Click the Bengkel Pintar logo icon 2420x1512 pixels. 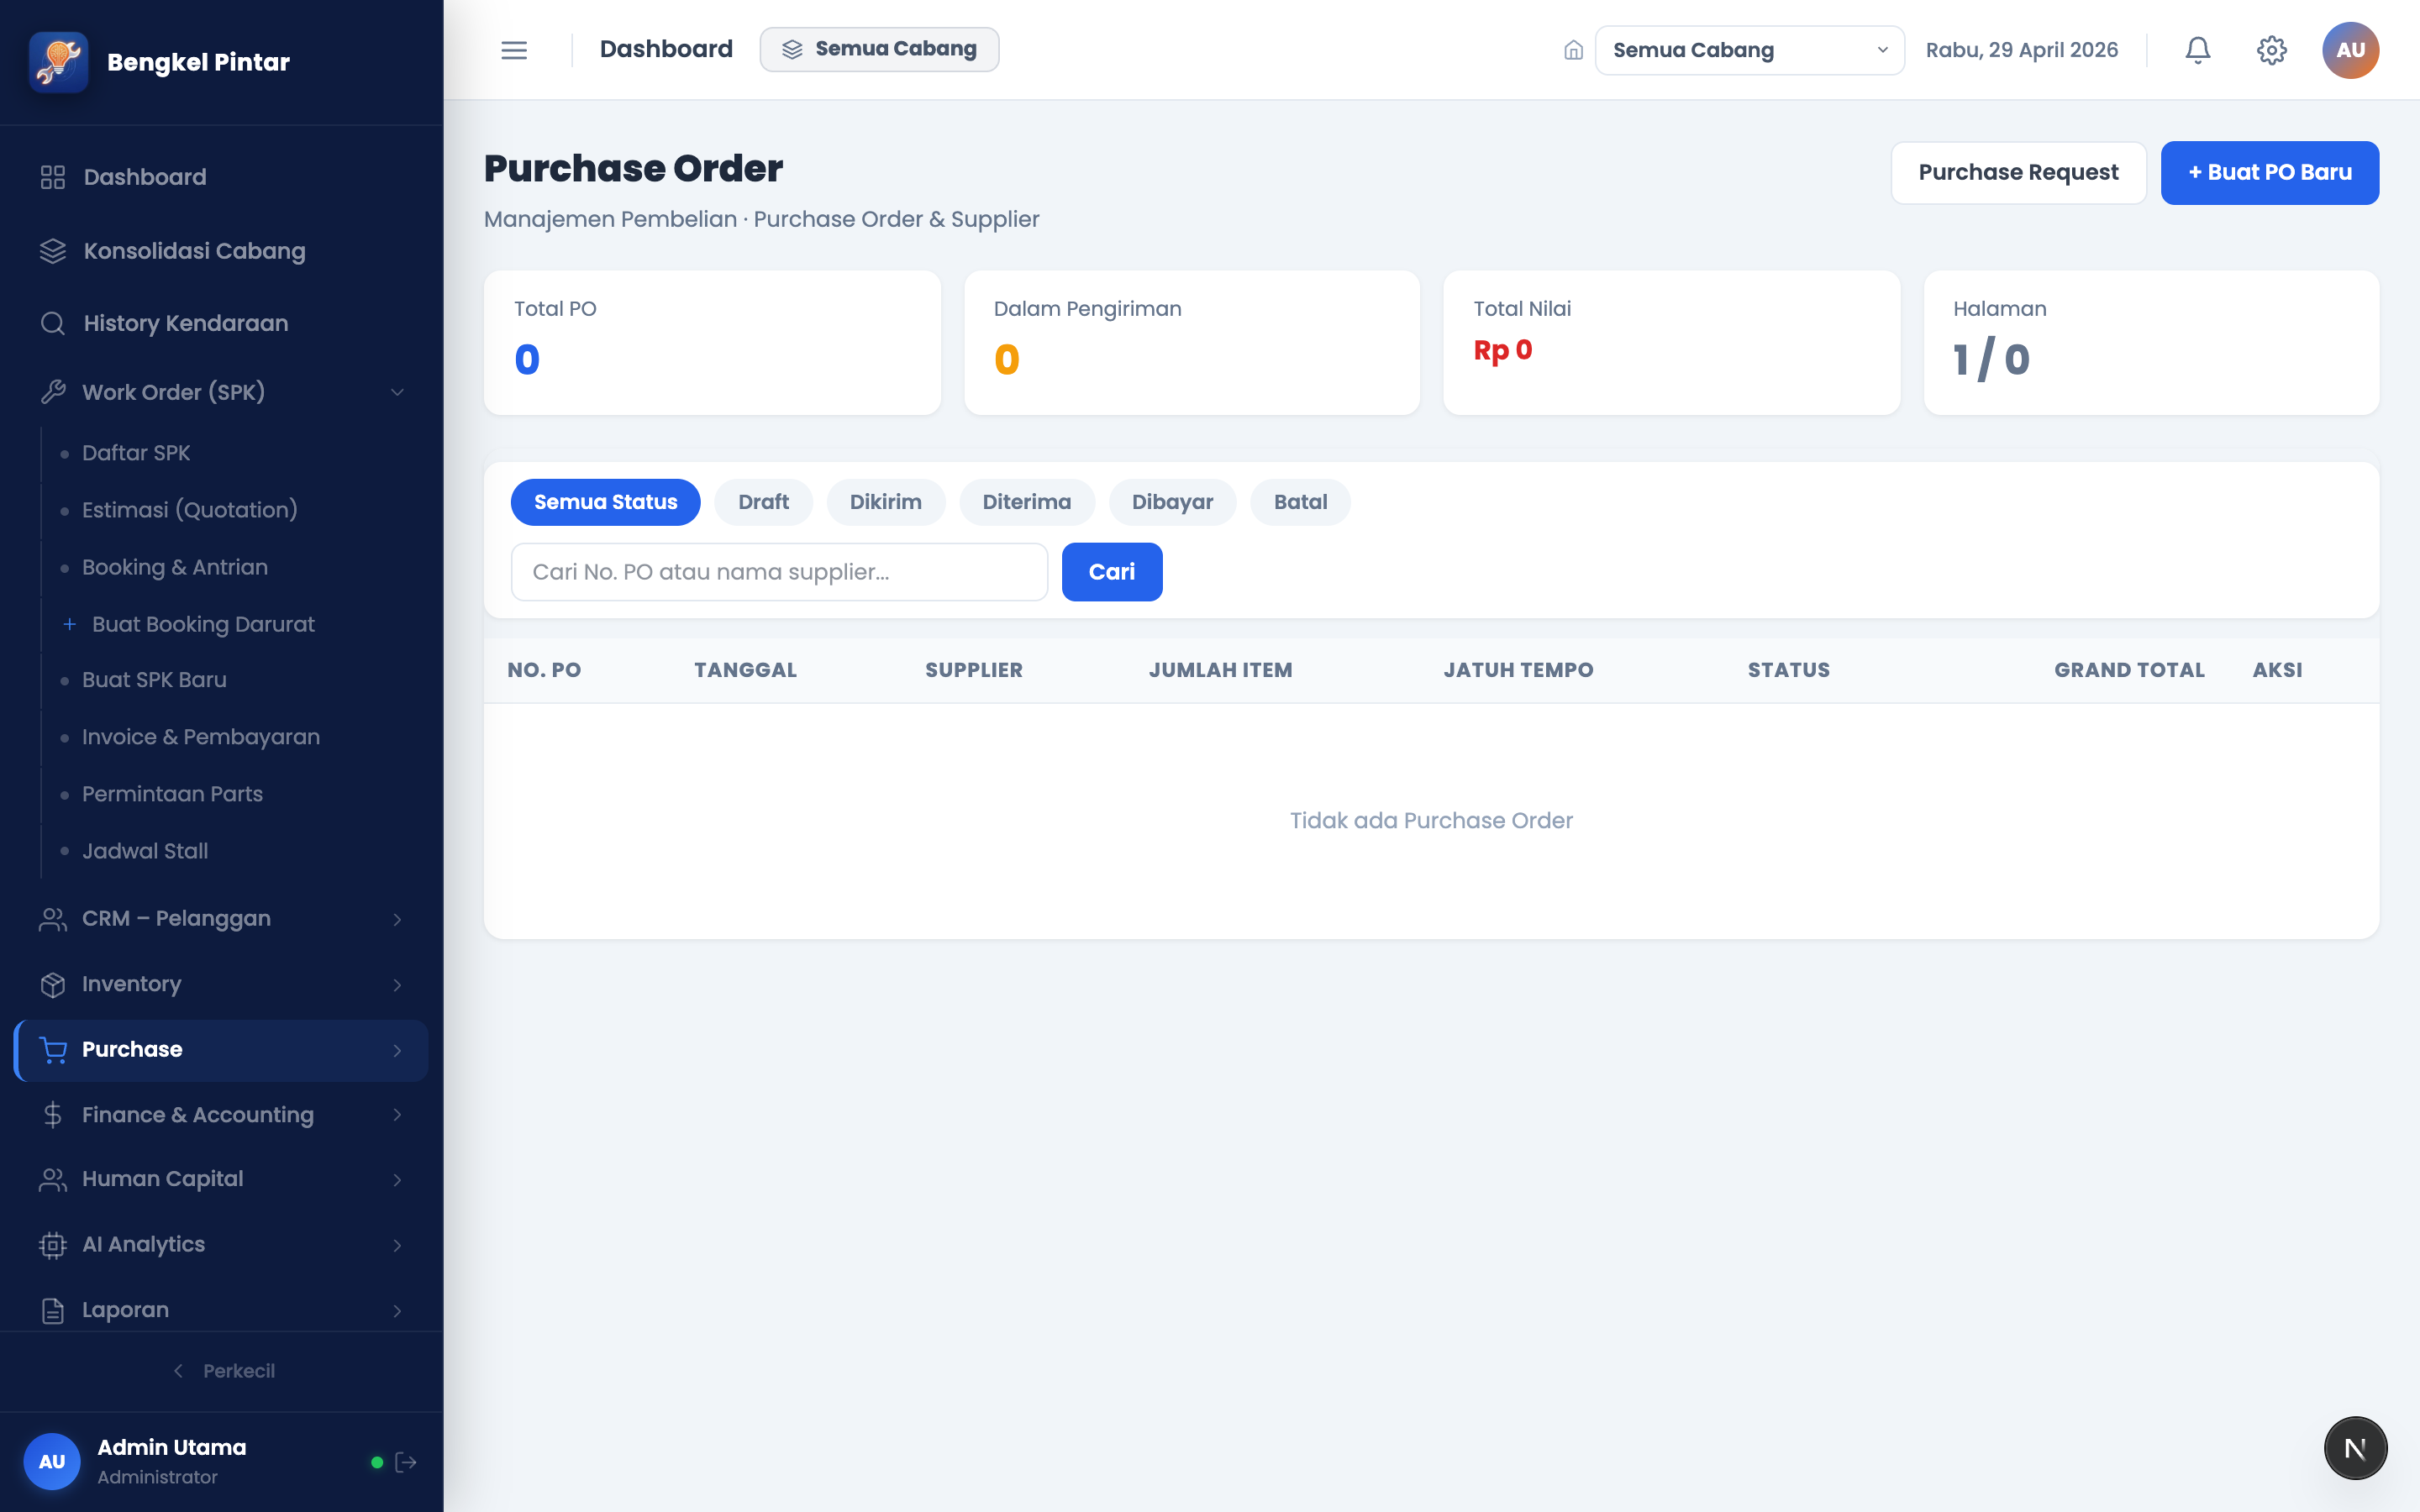click(59, 62)
